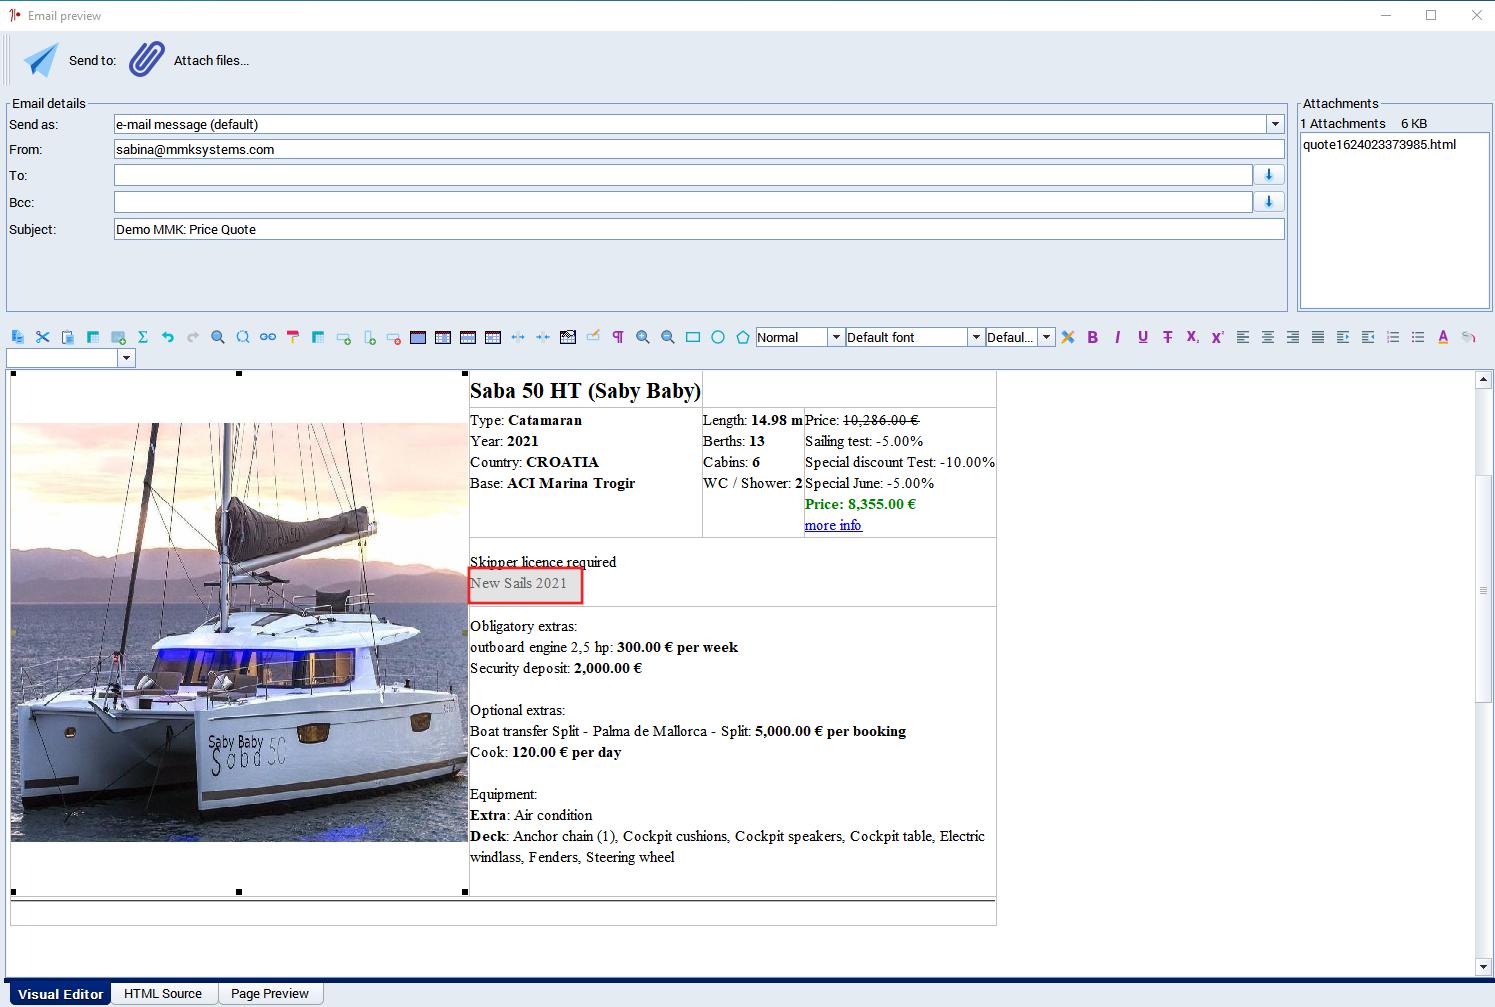Click the Send to: button label

click(x=92, y=61)
